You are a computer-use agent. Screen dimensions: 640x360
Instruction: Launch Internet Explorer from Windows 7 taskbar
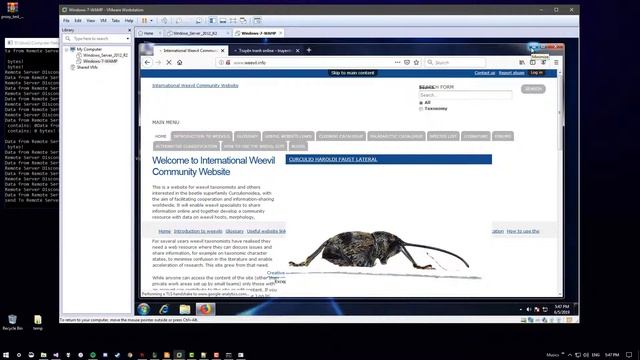[x=164, y=309]
